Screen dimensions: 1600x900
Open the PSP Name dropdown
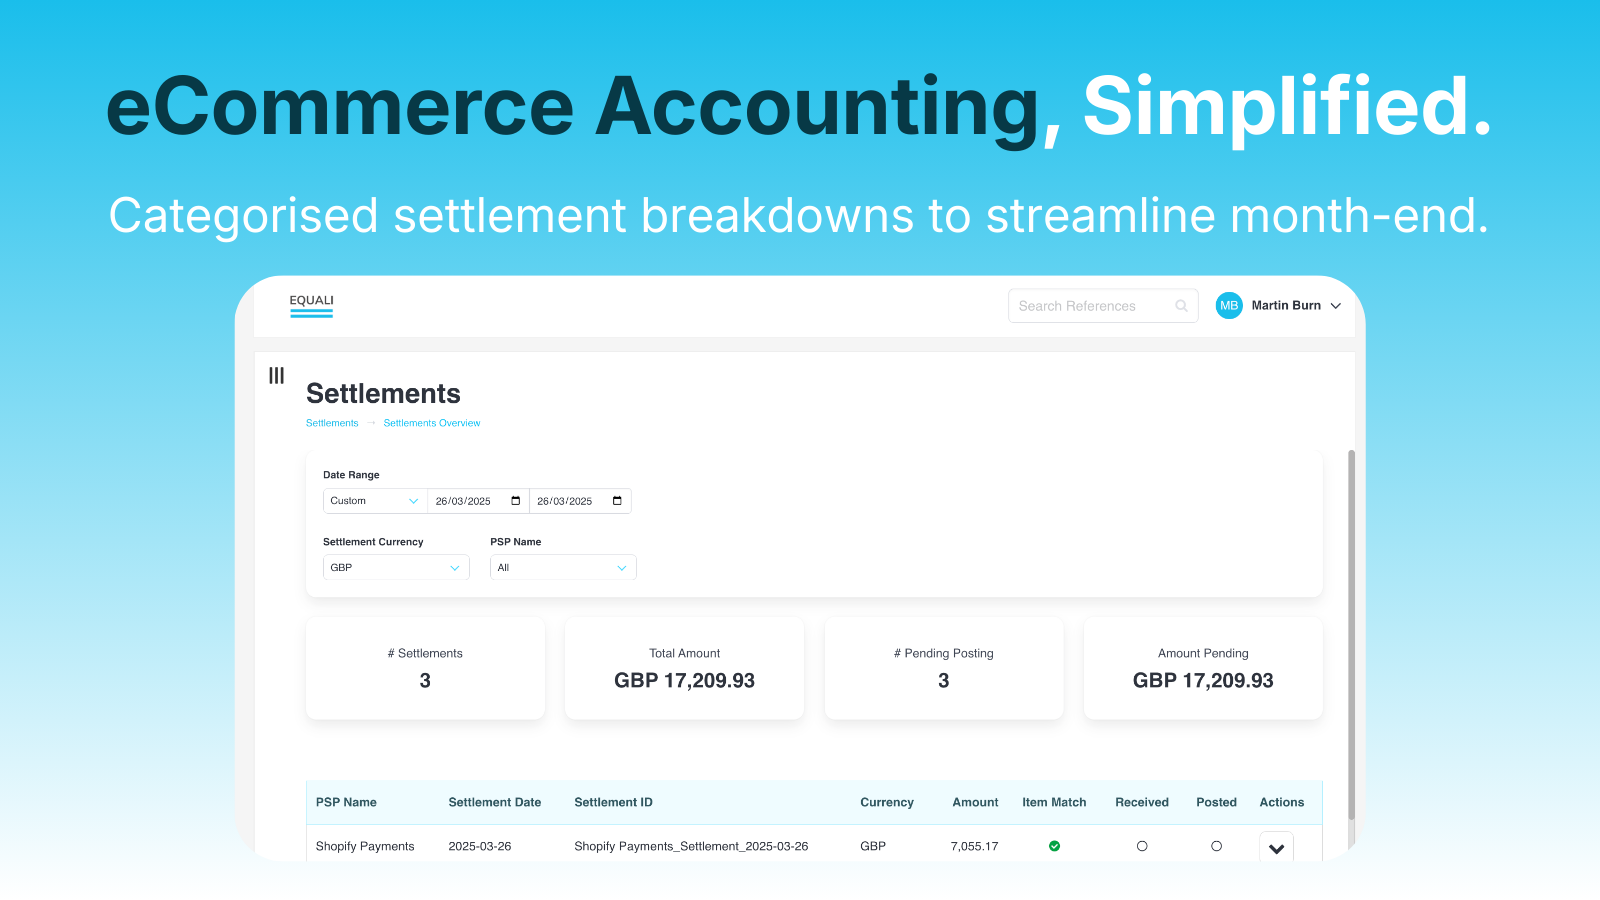coord(563,568)
